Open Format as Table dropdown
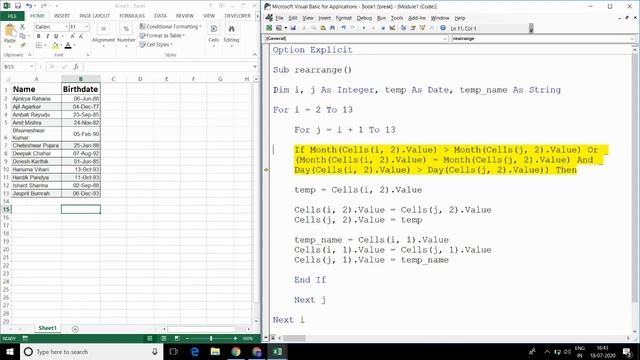The image size is (640, 360). tap(162, 36)
